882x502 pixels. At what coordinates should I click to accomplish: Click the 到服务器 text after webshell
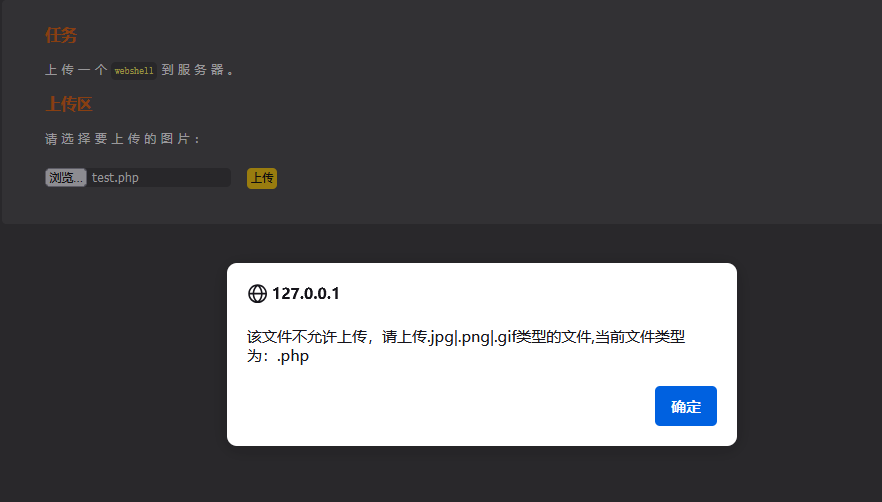(193, 70)
